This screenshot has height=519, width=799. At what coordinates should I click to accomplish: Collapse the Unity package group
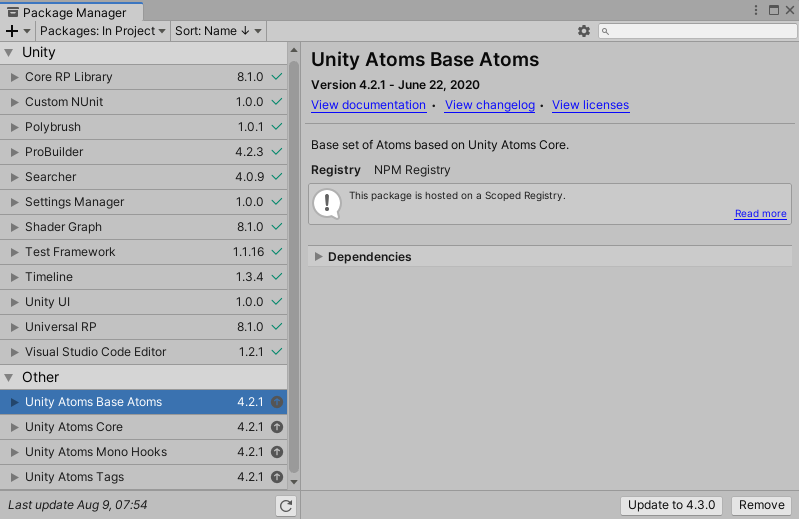pyautogui.click(x=9, y=52)
